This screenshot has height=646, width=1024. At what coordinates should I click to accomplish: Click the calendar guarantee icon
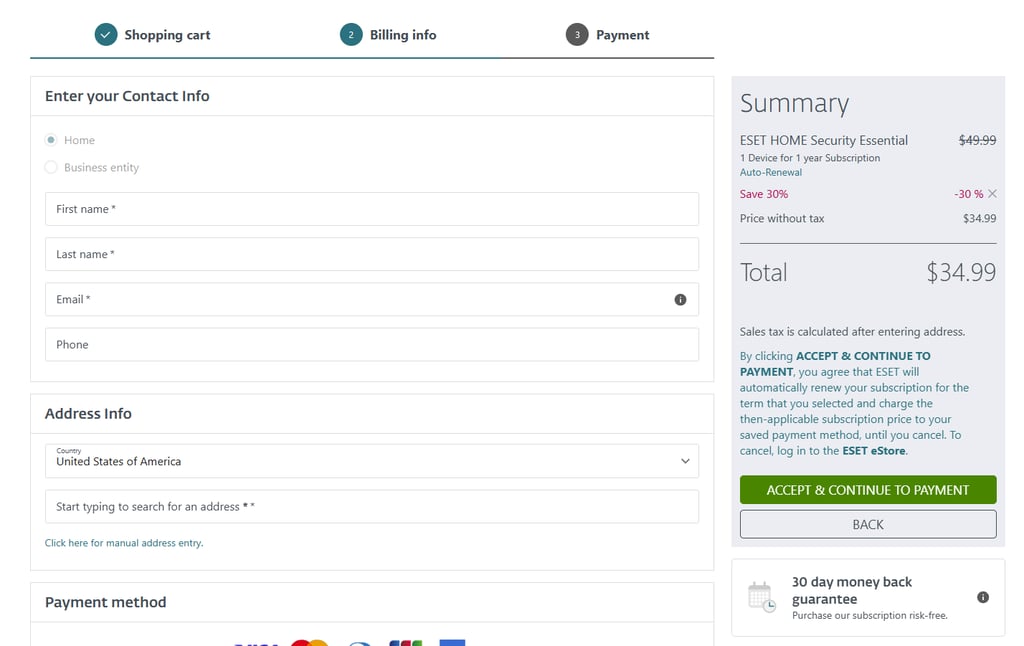[x=761, y=597]
